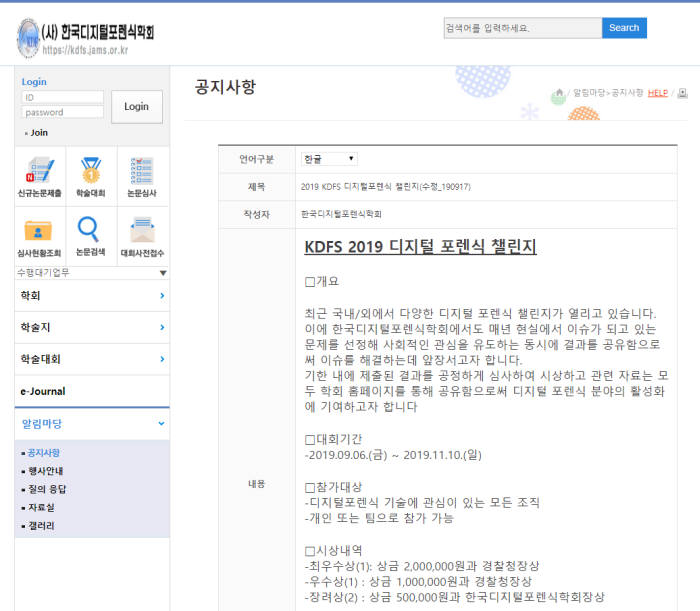Click the title '2019 KDFS 디지털포렌식 챌린지(수정_190917)'
Screen dimensions: 700x611
(x=386, y=187)
